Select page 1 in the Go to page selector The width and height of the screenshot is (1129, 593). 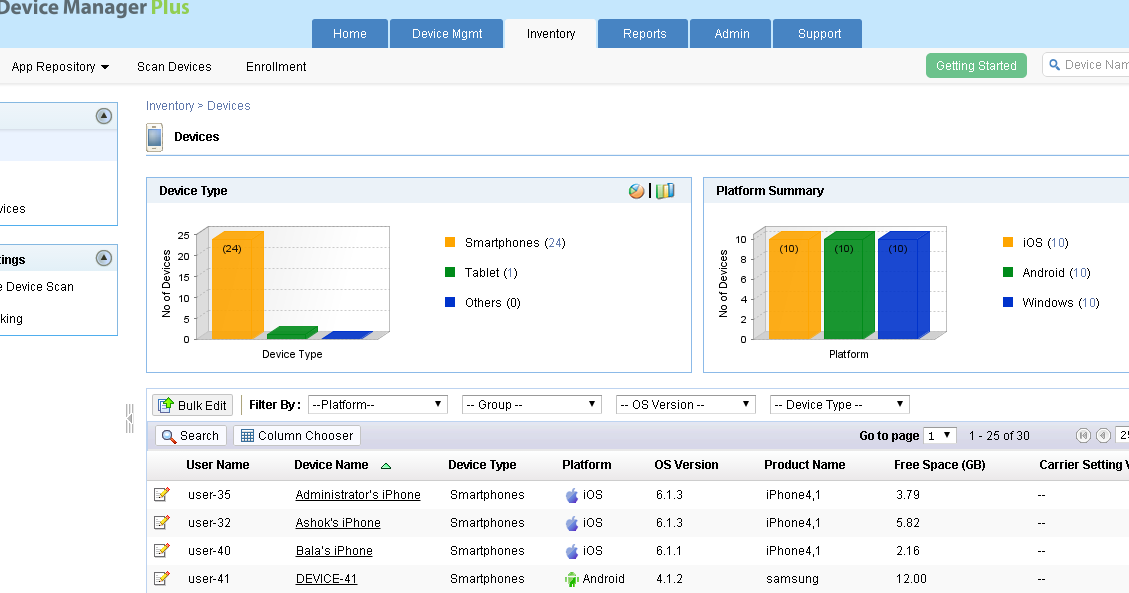(940, 435)
